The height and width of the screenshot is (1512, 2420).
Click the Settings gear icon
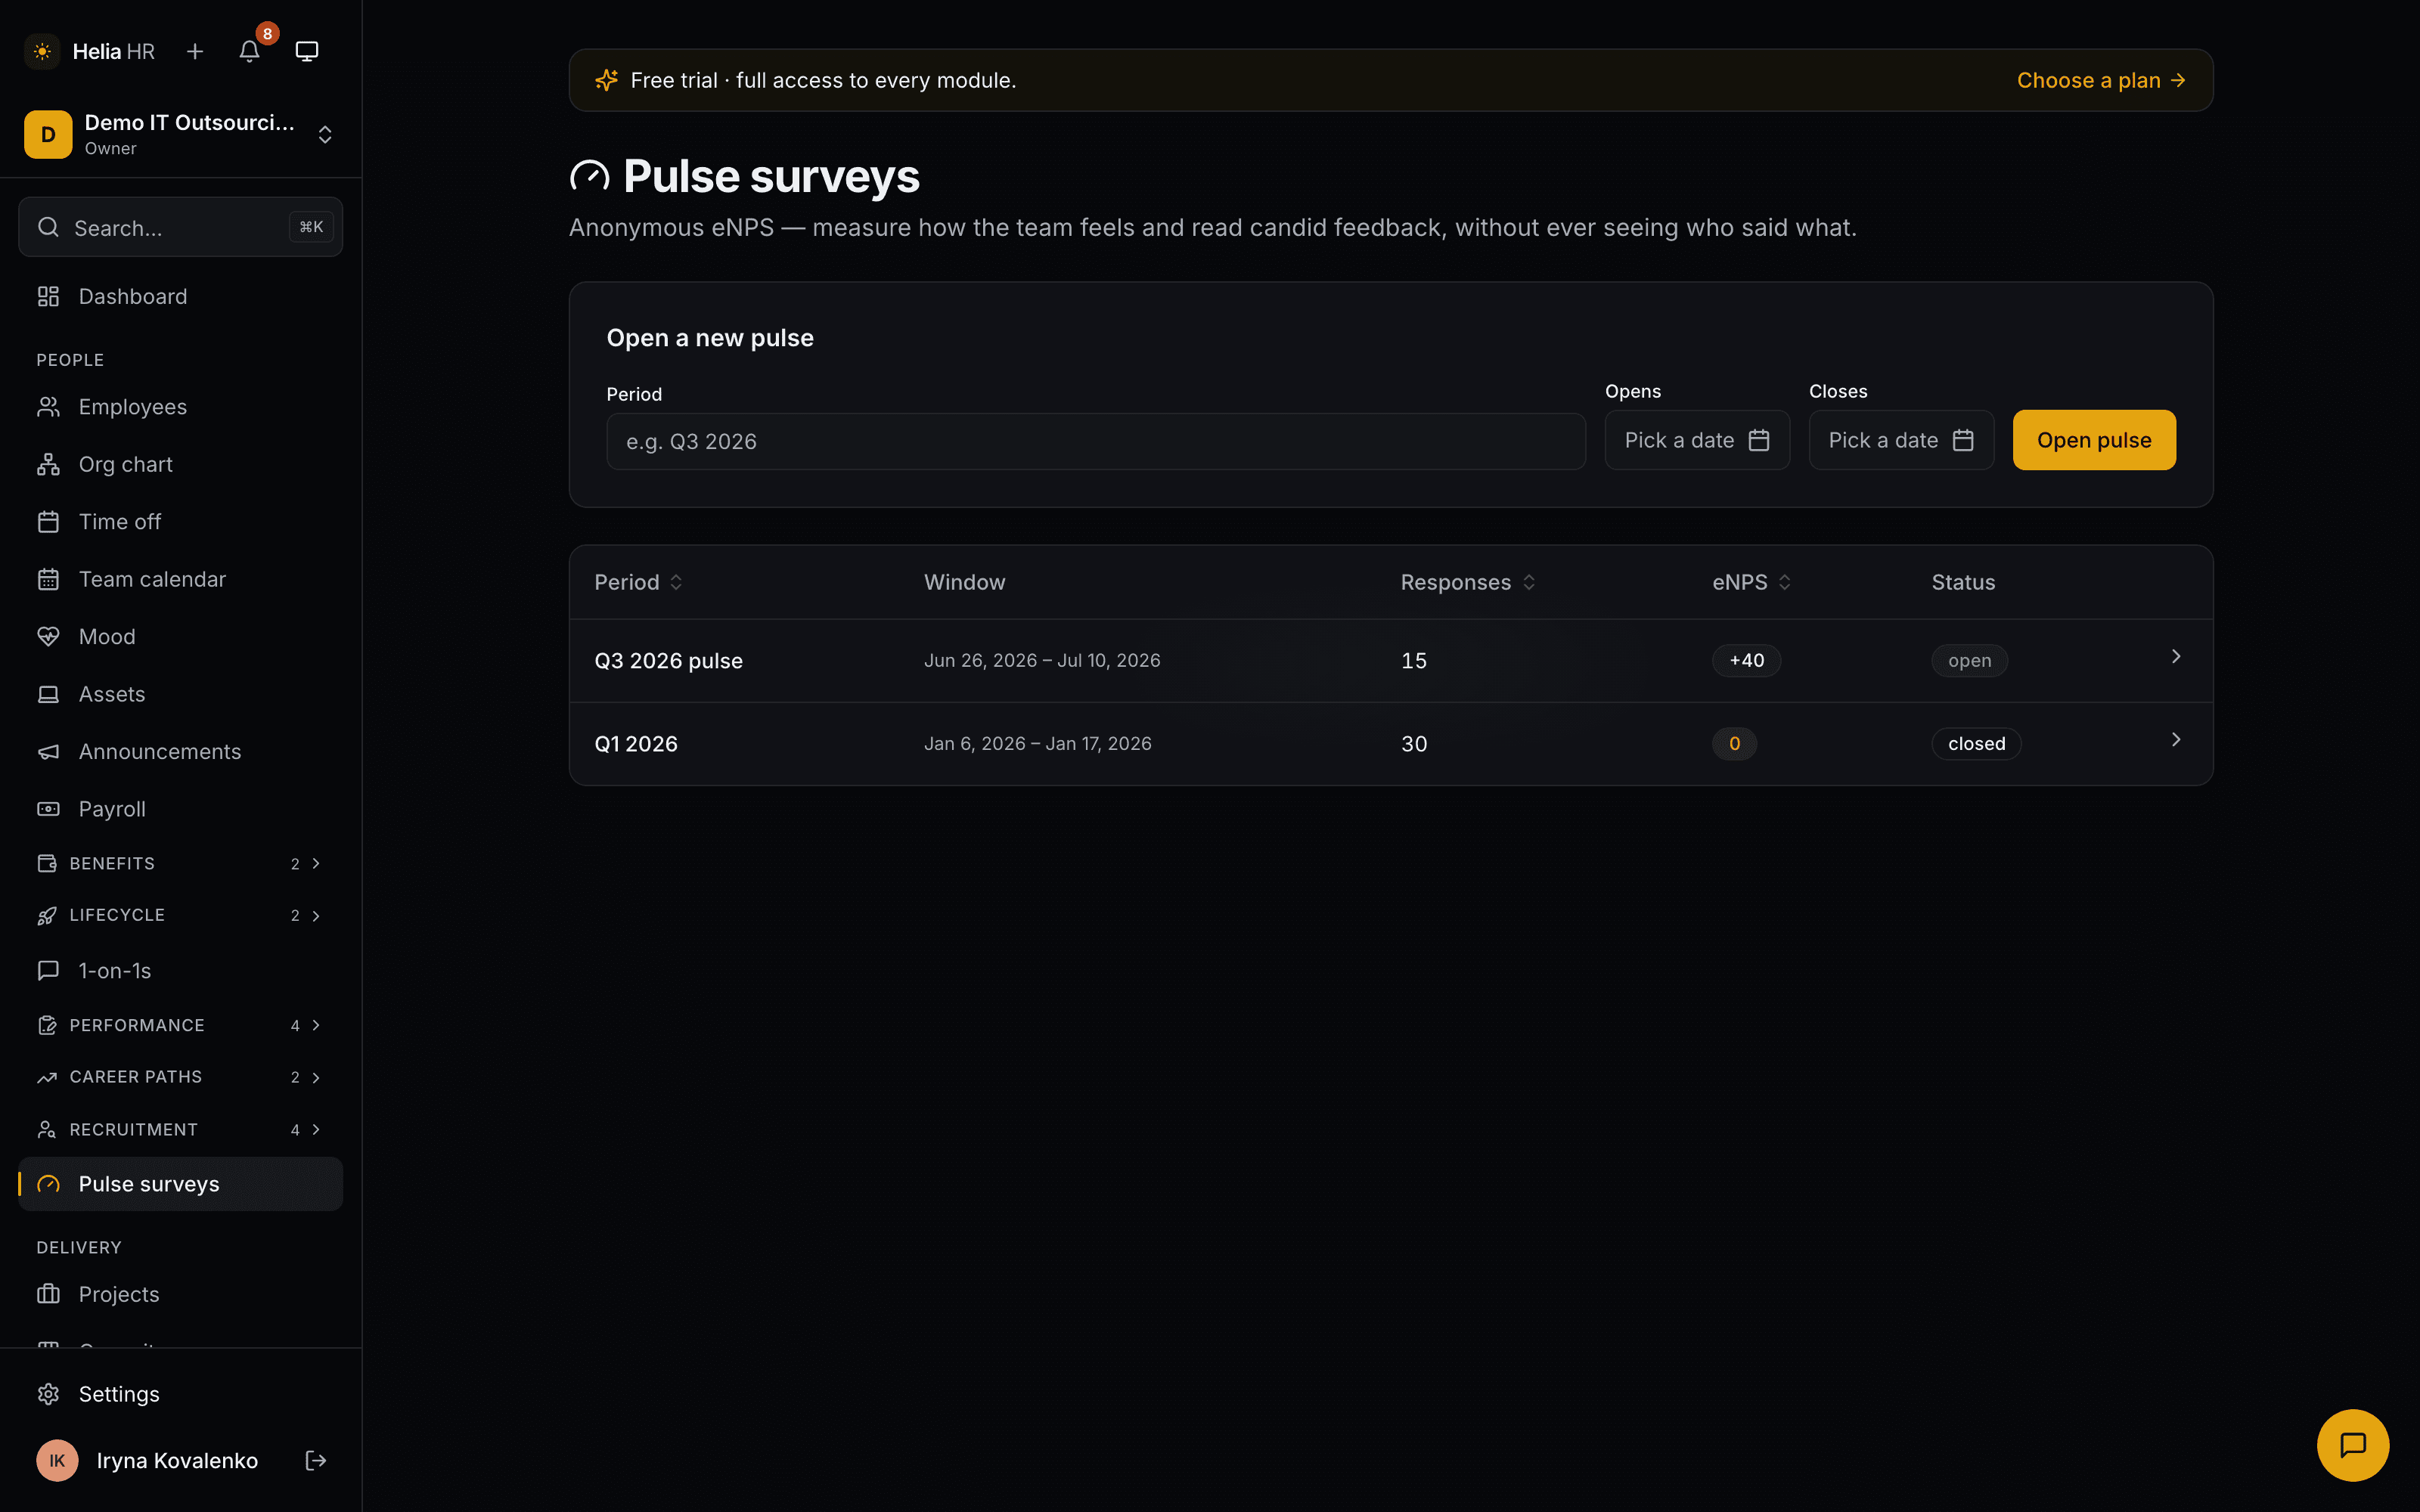[x=48, y=1394]
